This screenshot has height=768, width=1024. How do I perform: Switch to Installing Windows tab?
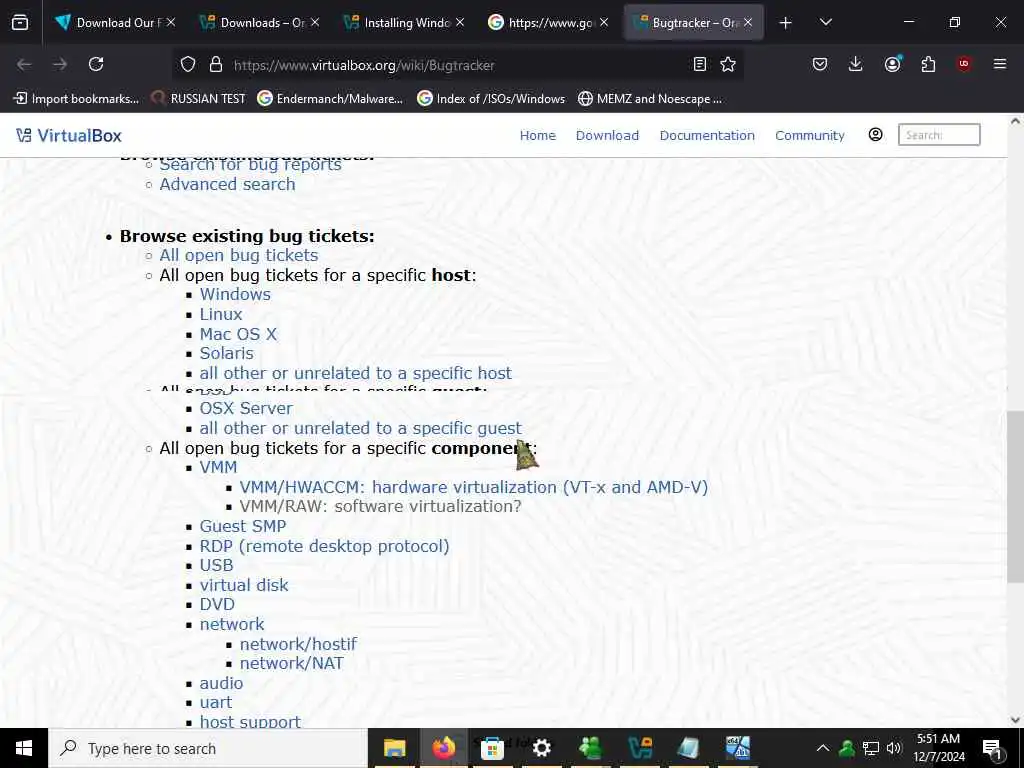click(403, 23)
